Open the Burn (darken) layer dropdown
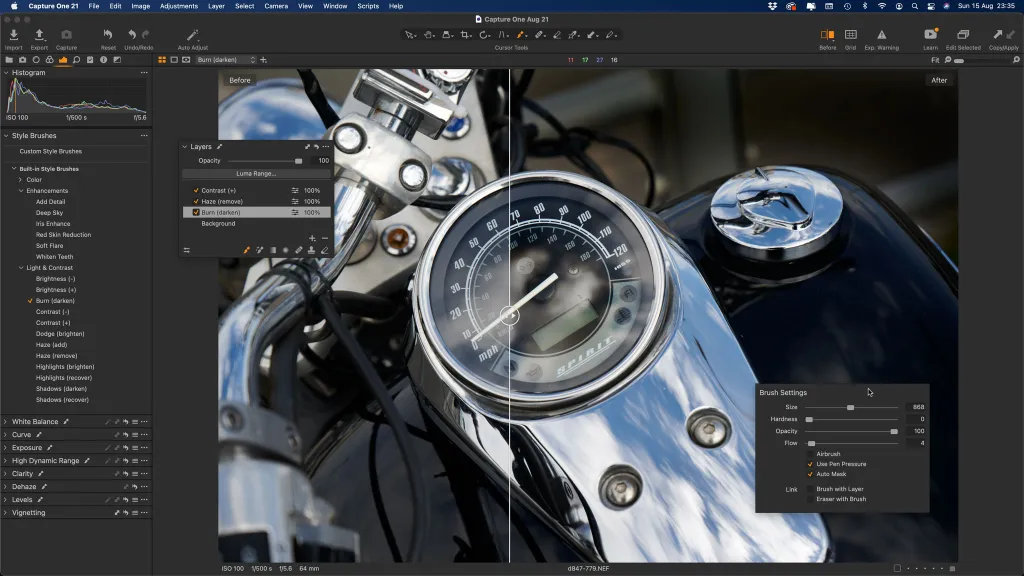1024x576 pixels. point(226,60)
